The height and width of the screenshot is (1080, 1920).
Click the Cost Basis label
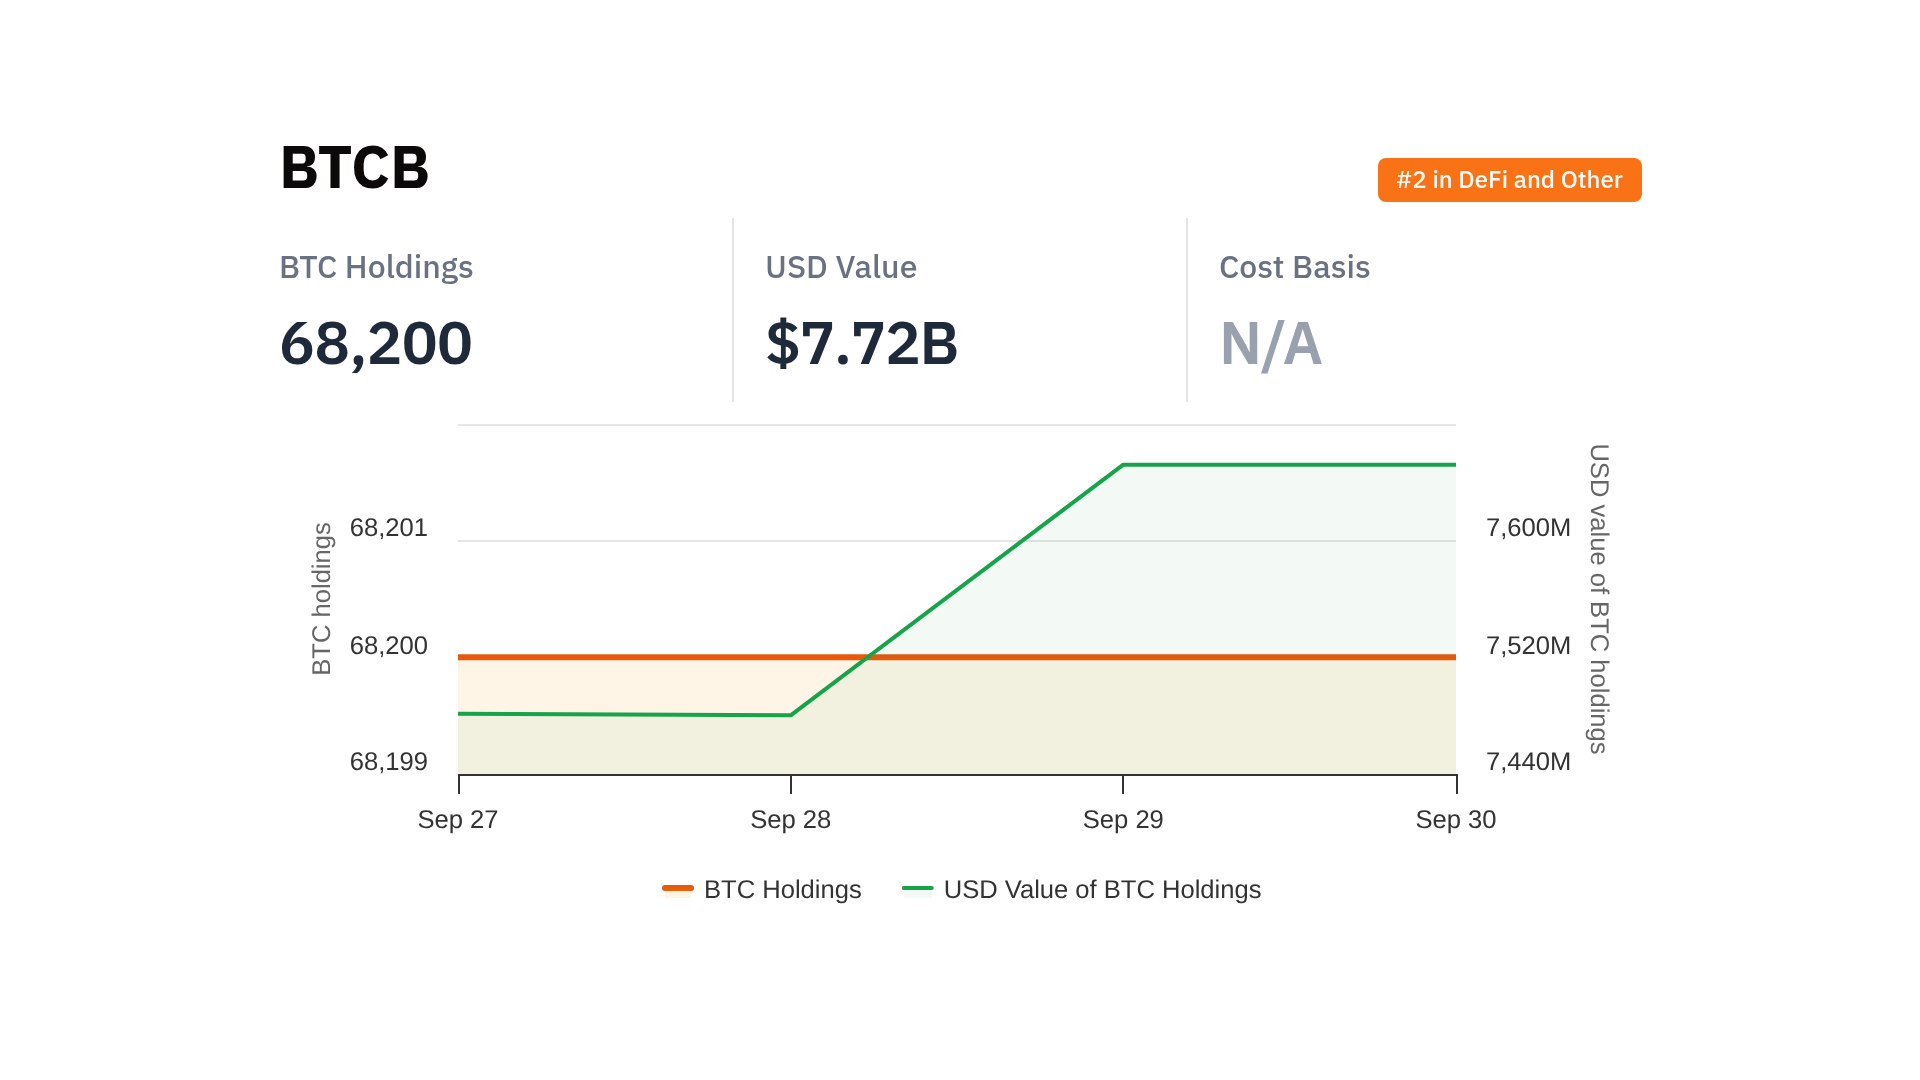(x=1294, y=267)
